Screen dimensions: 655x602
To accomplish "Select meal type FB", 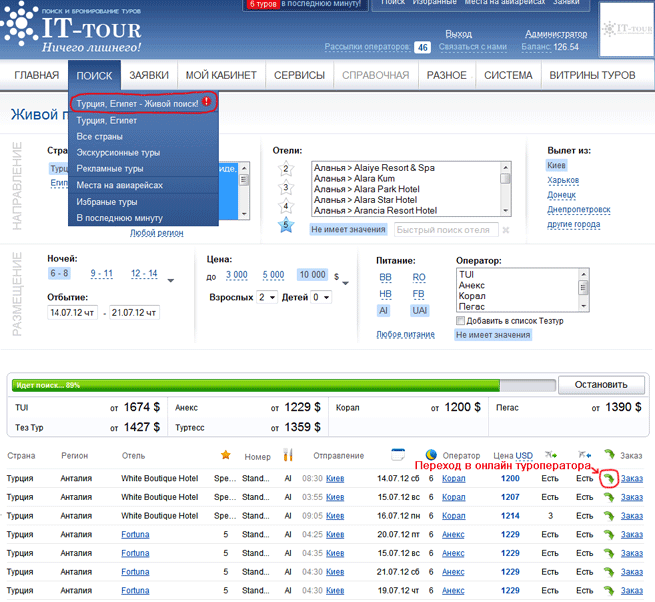I will (419, 294).
